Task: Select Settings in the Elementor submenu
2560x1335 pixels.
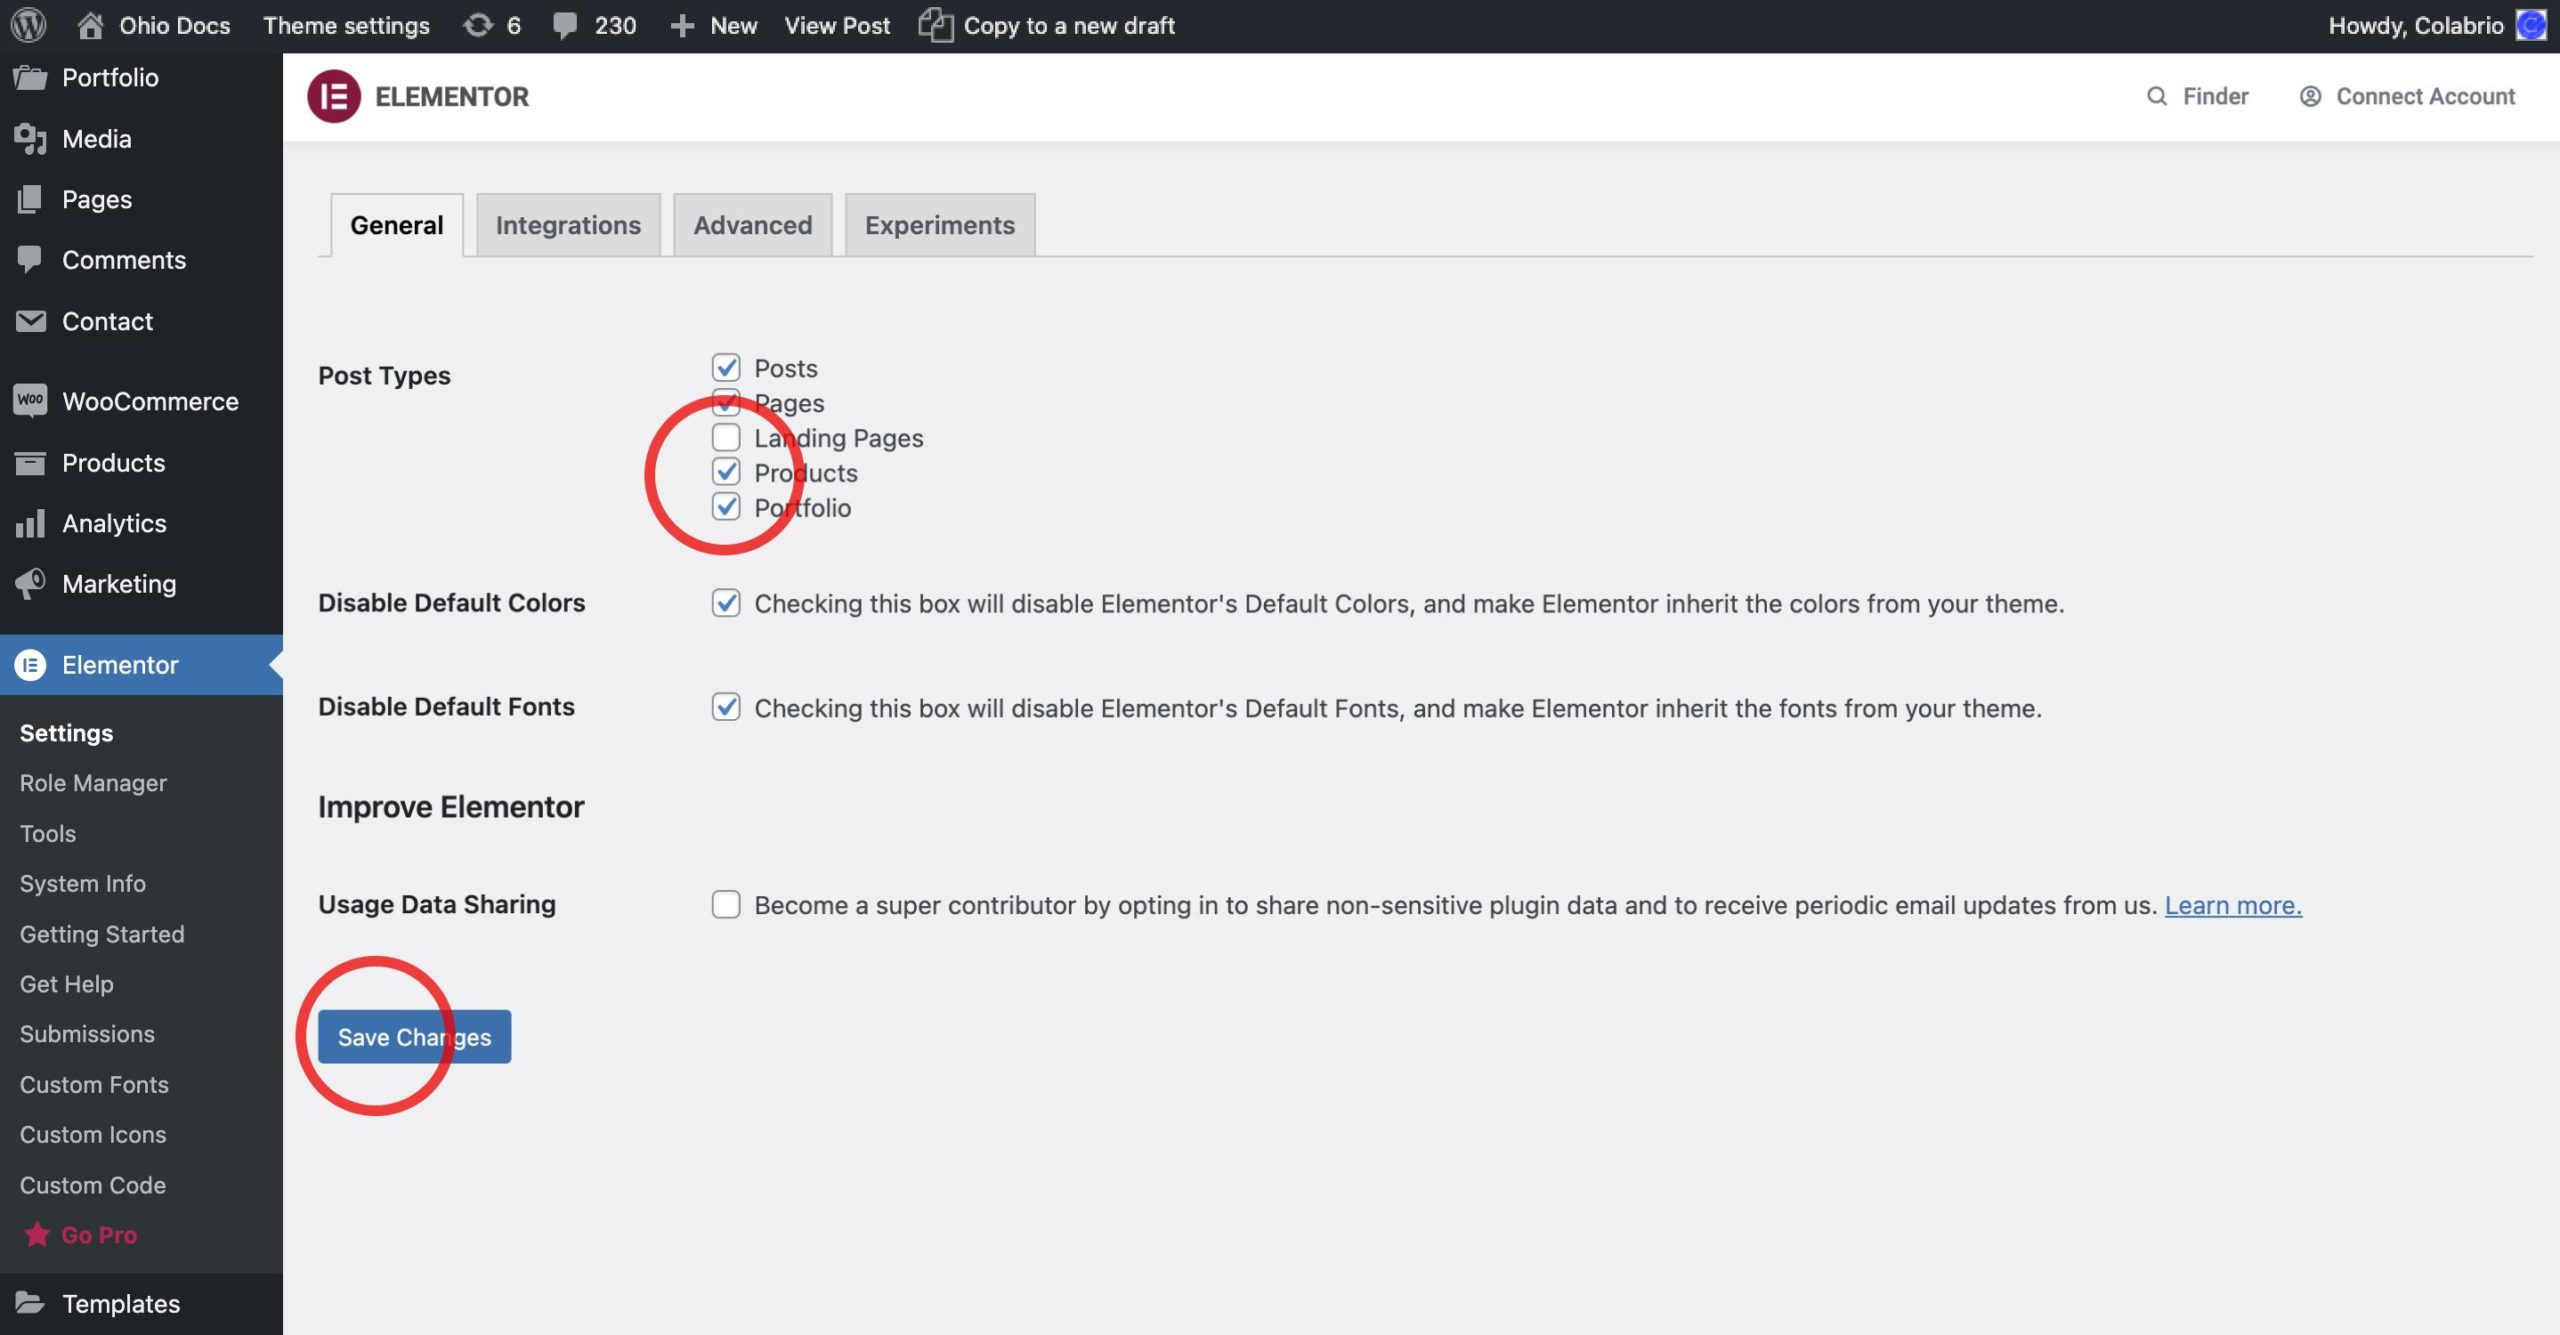Action: tap(67, 733)
